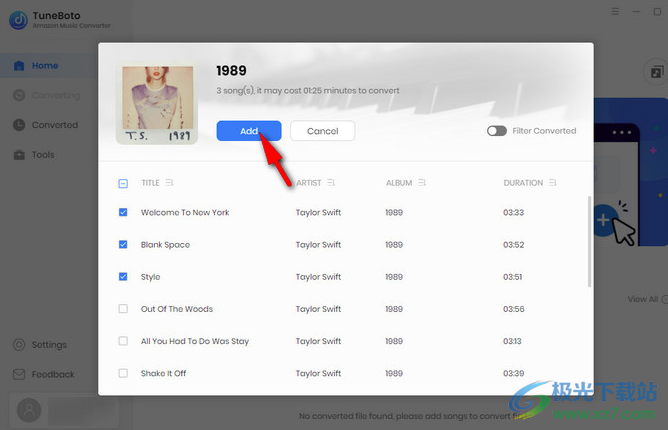Open the hamburger menu in title bar

point(615,12)
